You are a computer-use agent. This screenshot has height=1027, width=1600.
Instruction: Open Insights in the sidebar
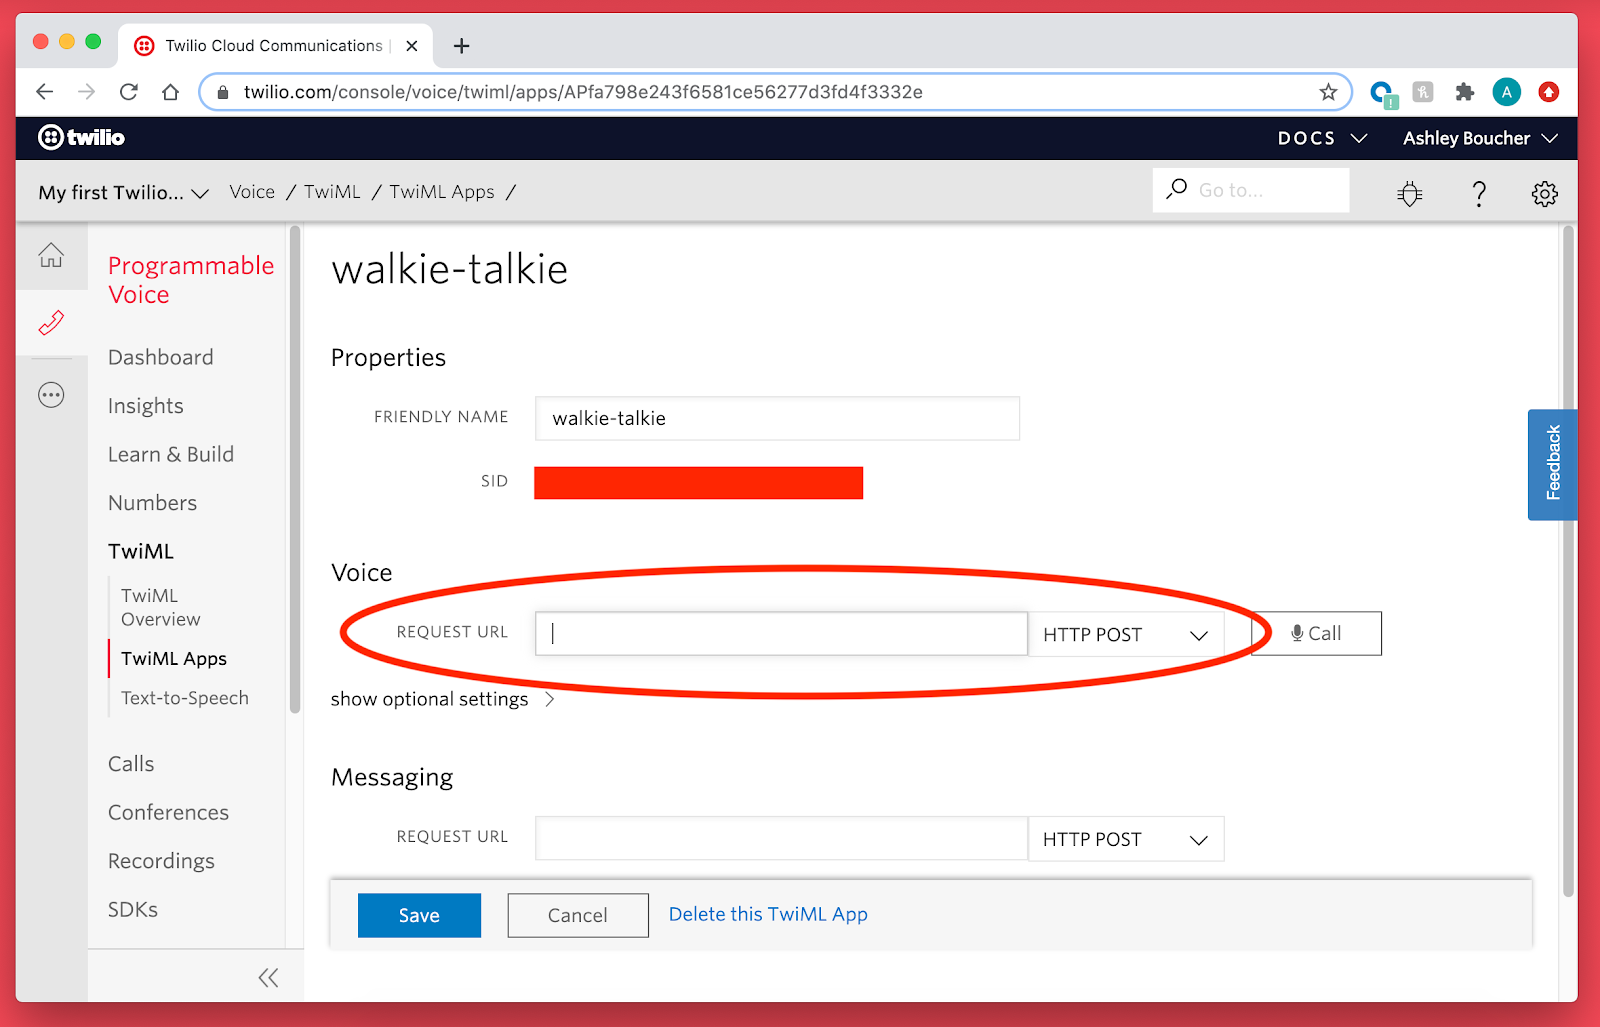click(x=146, y=406)
